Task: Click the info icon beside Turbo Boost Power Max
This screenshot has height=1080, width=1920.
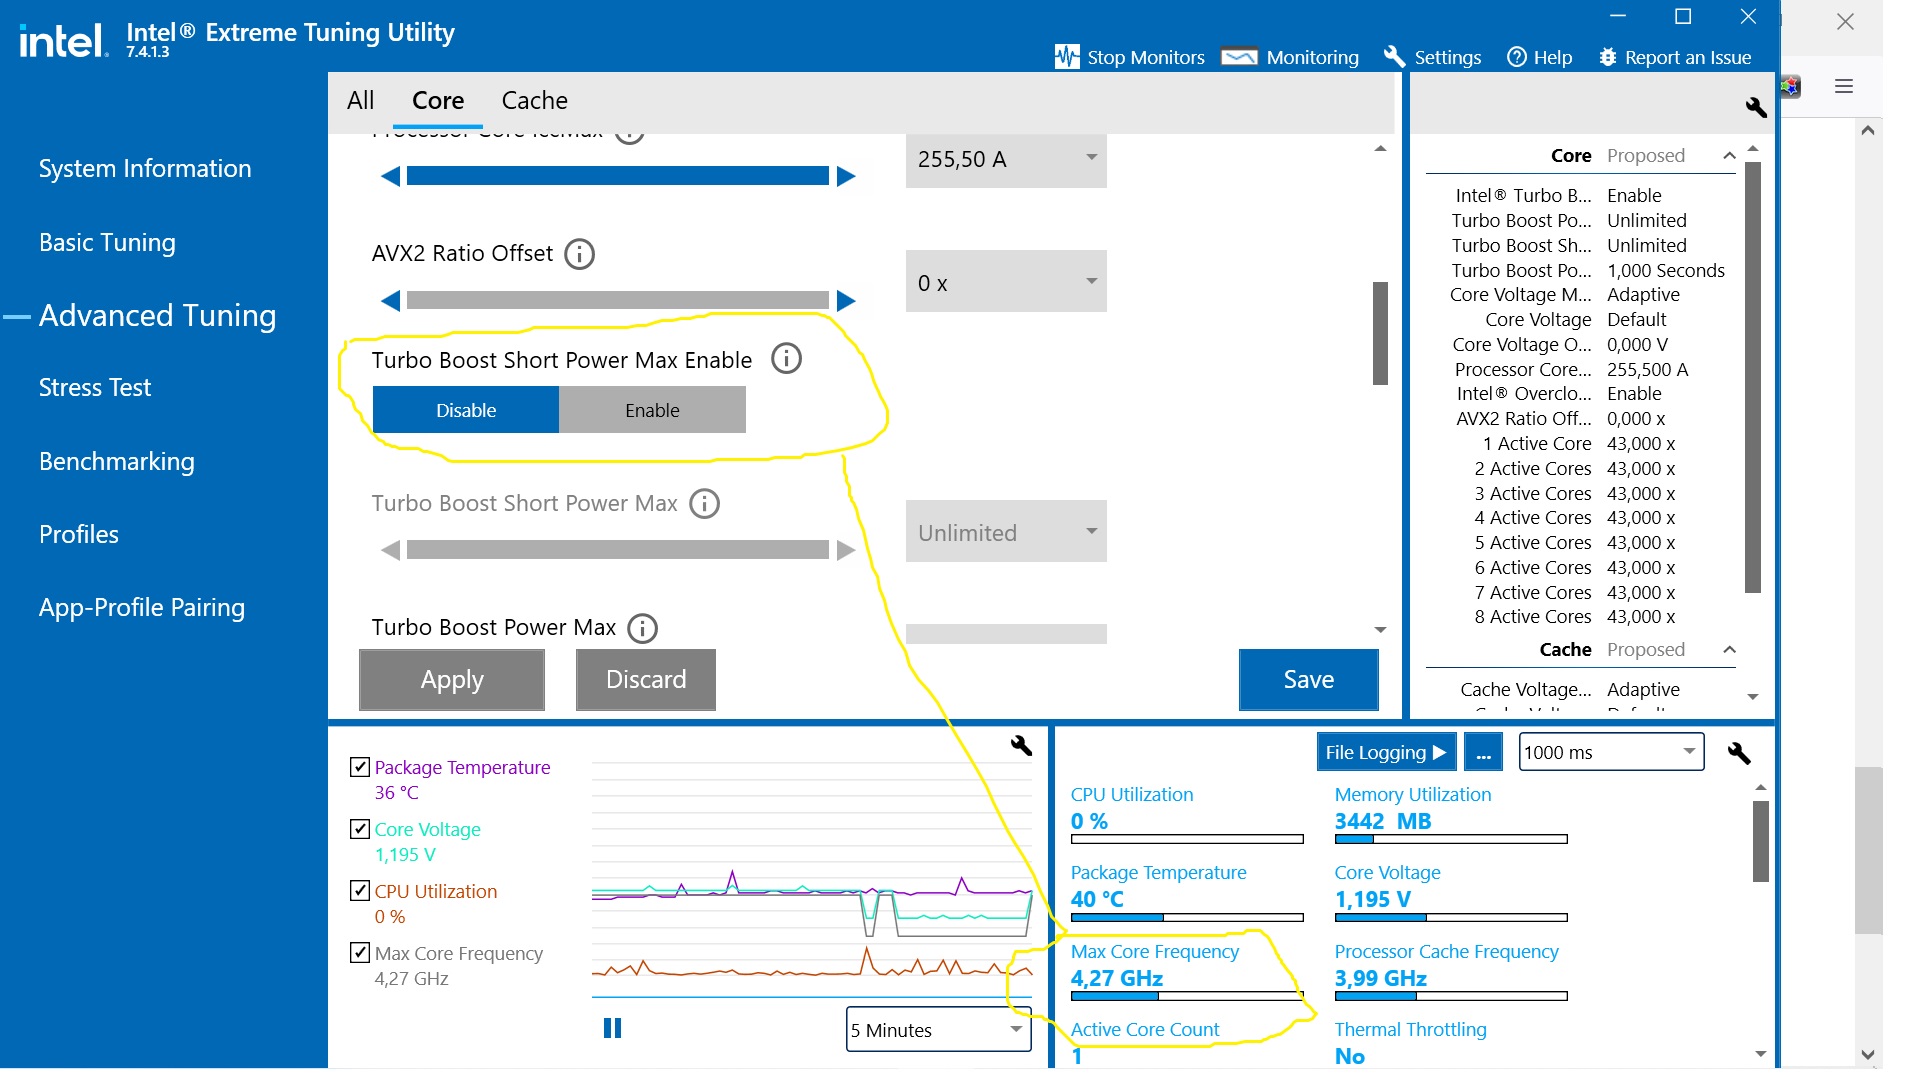Action: pos(642,628)
